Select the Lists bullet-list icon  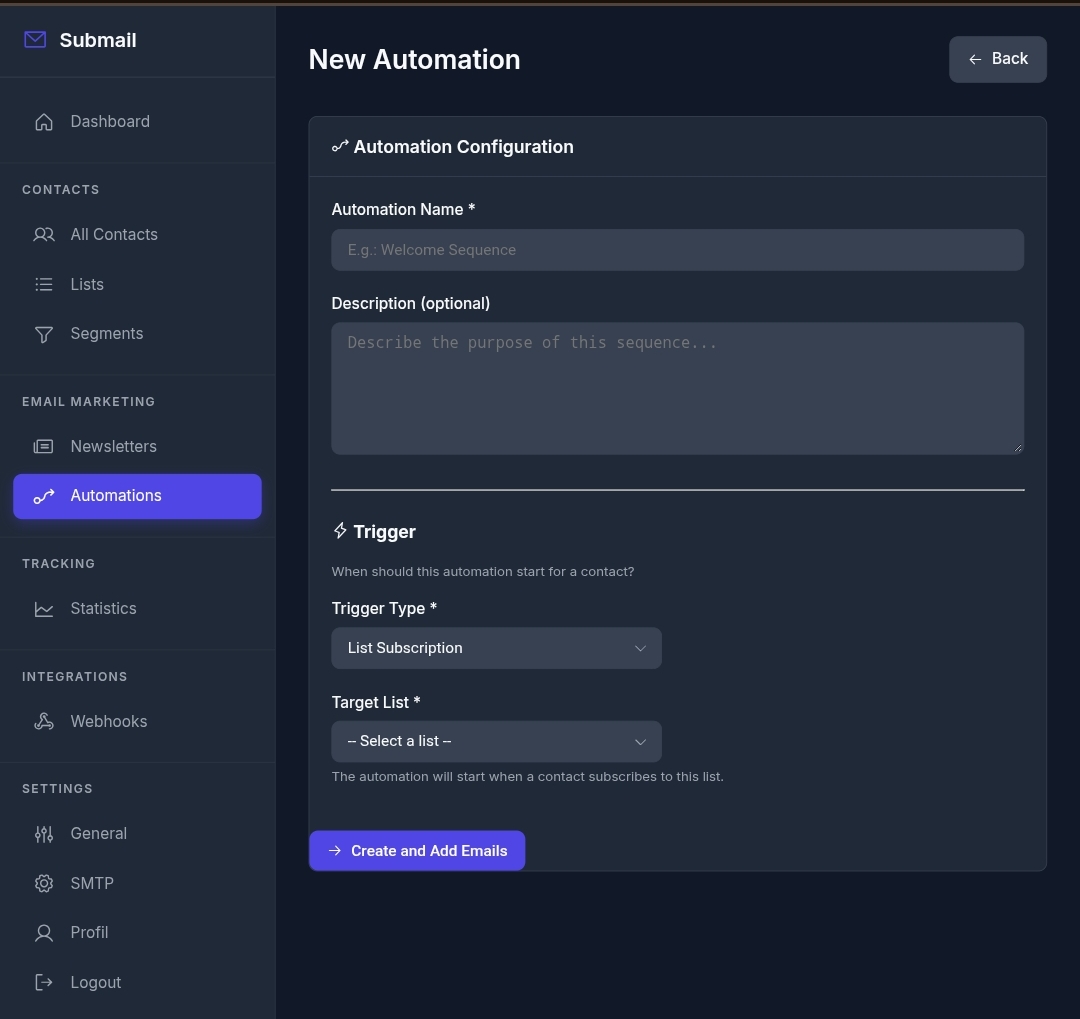pos(44,285)
